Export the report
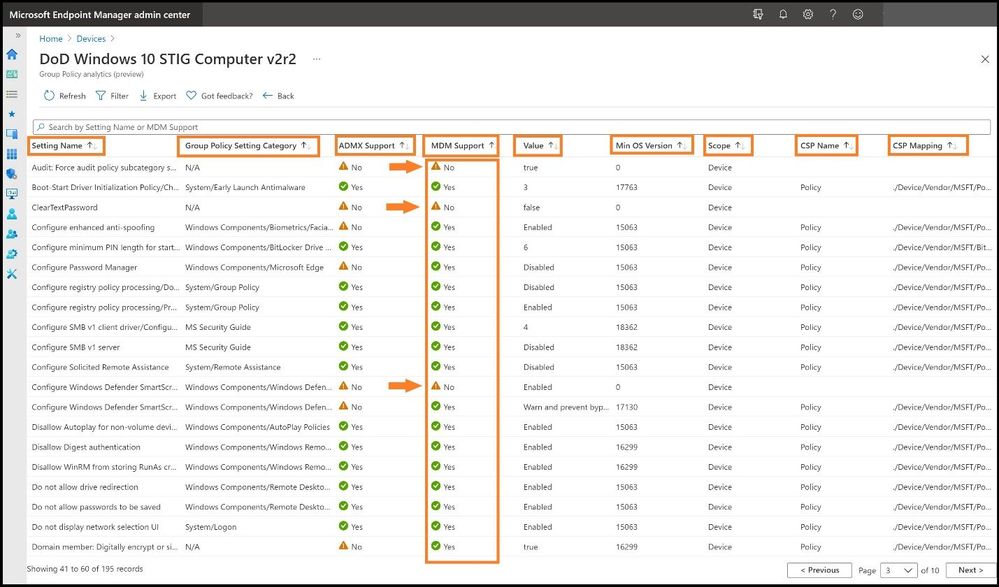999x587 pixels. pos(157,96)
